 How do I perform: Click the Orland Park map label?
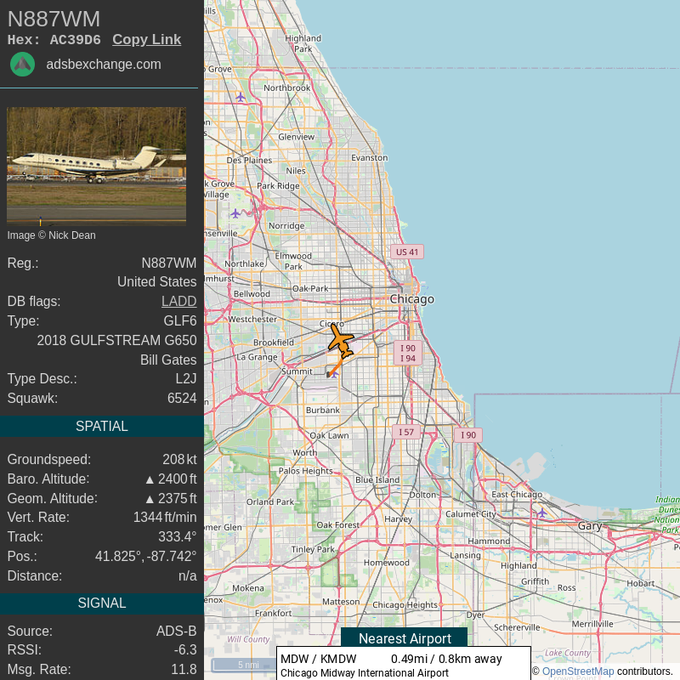point(270,502)
